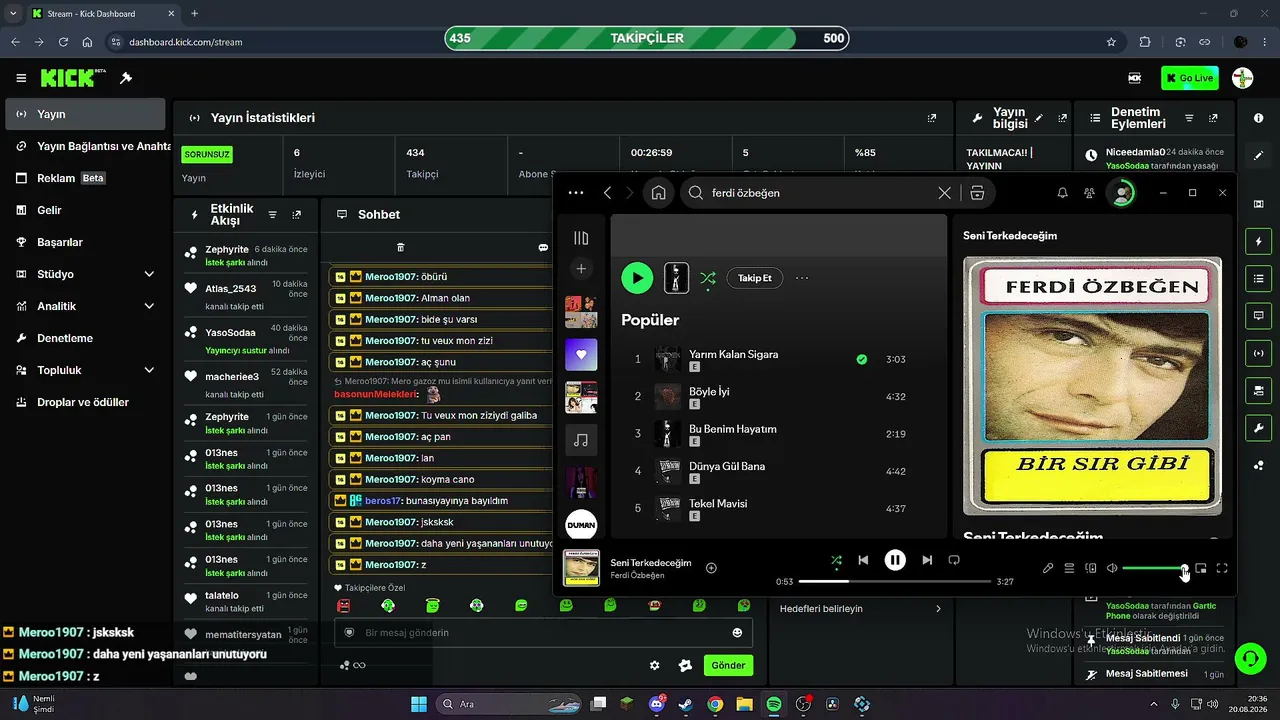Pop out the Yayın İstatistikleri panel

tap(932, 118)
